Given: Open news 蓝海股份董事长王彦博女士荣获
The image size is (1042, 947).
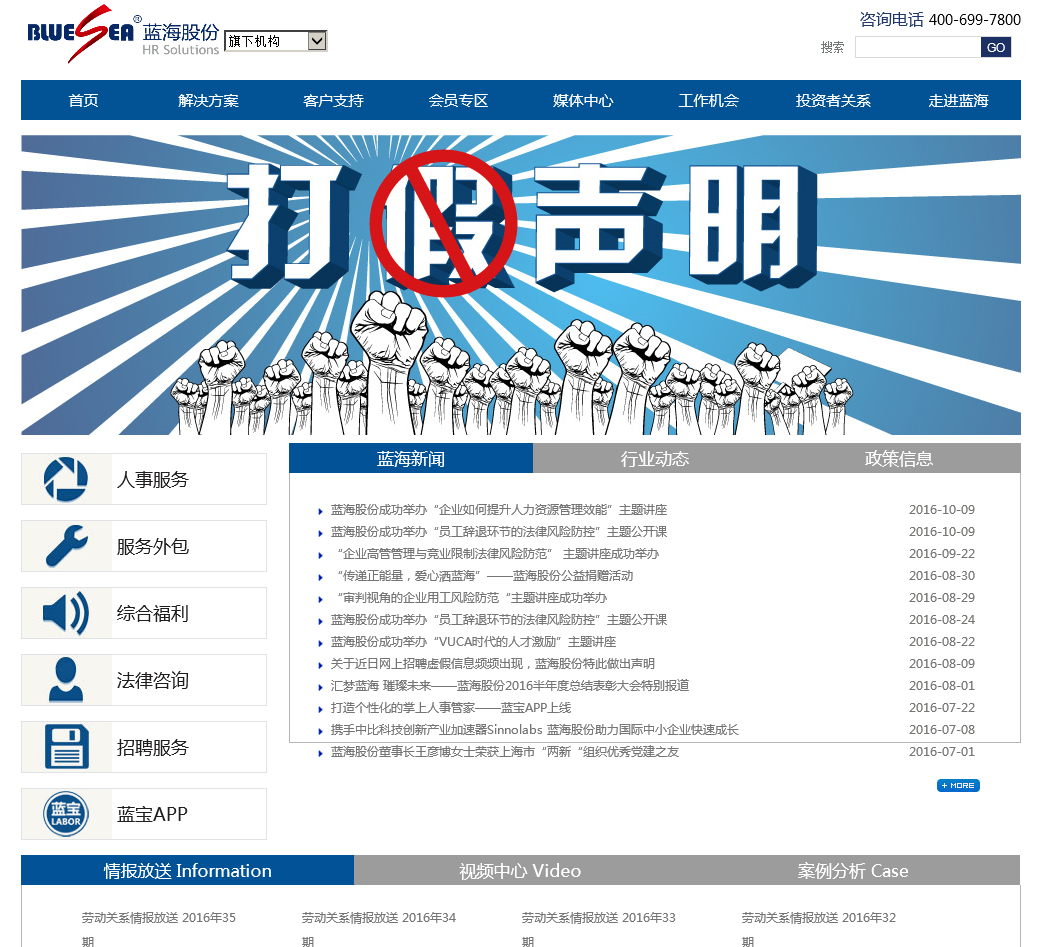Looking at the screenshot, I should point(505,752).
